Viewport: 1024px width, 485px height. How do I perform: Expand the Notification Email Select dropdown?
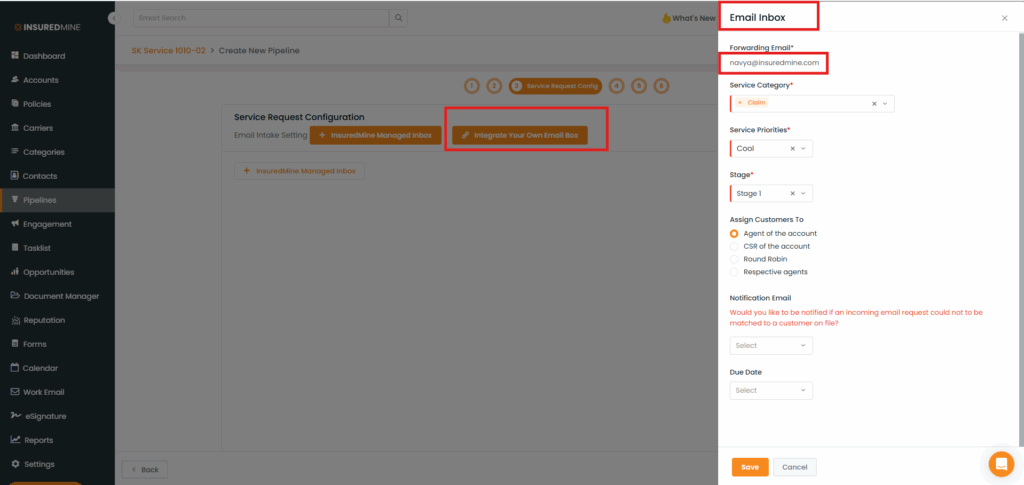(771, 346)
